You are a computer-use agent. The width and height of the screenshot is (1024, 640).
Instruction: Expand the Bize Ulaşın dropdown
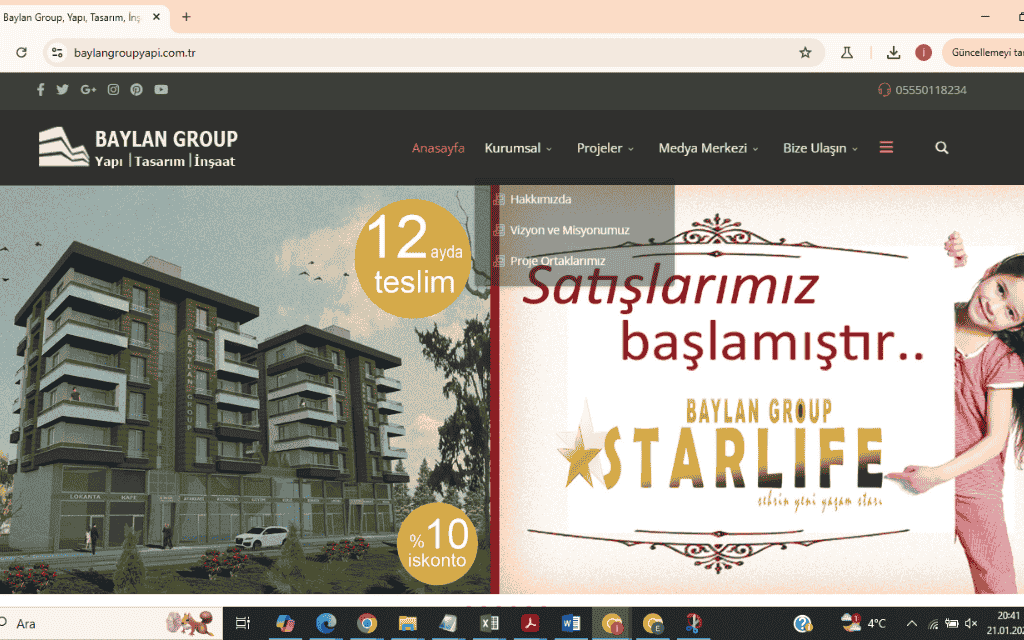click(x=820, y=148)
